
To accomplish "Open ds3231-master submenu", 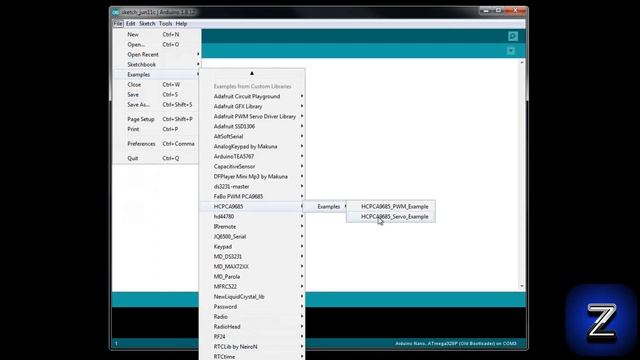I will point(252,187).
